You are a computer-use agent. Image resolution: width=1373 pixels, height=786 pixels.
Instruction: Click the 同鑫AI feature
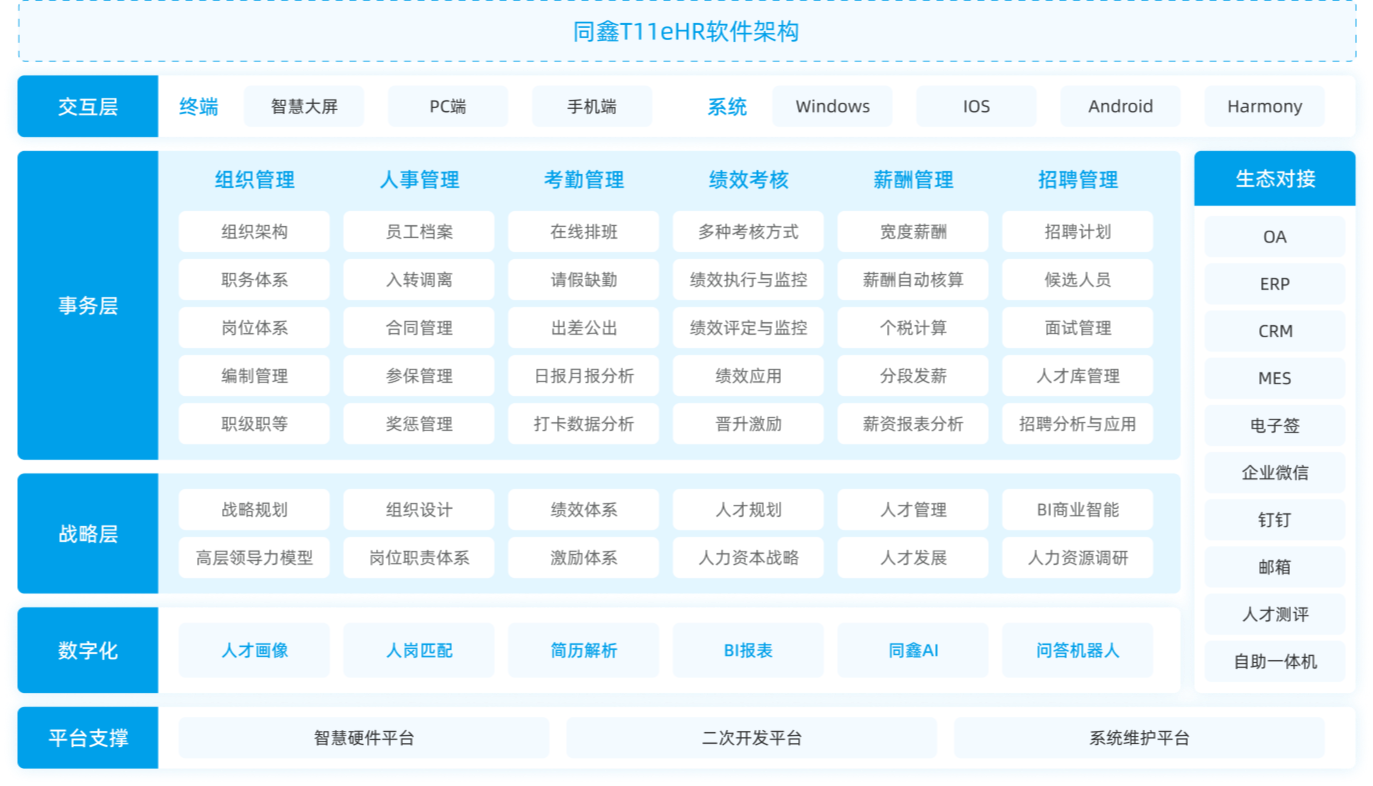point(913,650)
